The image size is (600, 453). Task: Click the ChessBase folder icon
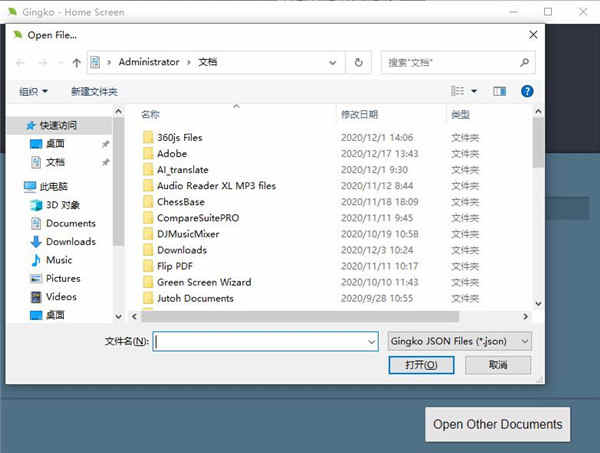tap(148, 202)
